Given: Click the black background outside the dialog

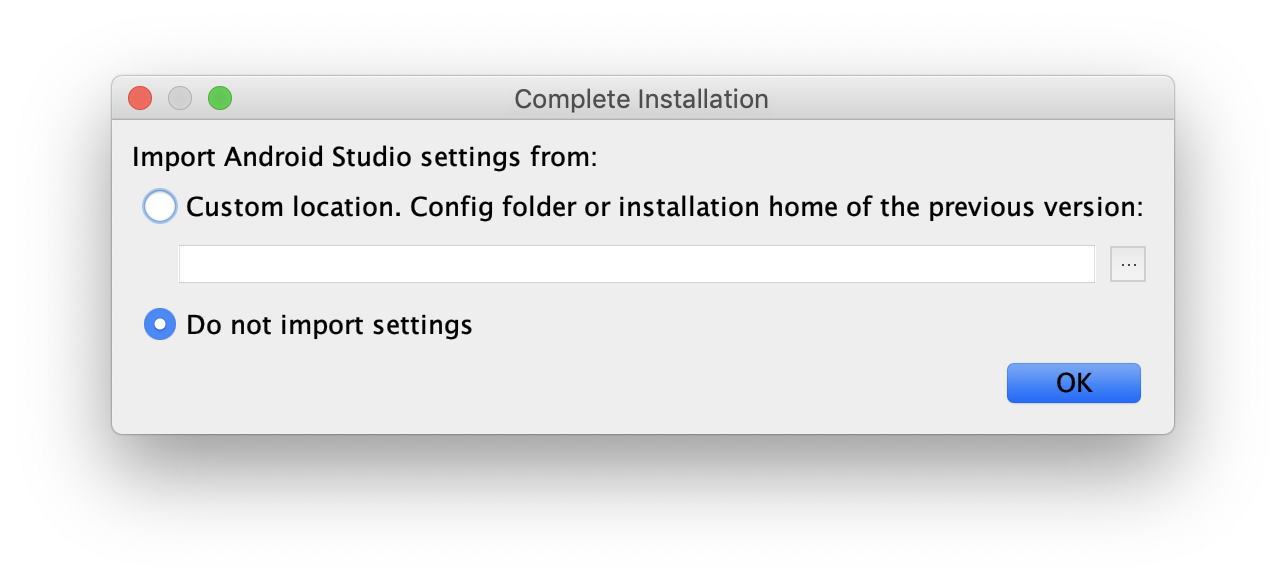Looking at the screenshot, I should 640,510.
